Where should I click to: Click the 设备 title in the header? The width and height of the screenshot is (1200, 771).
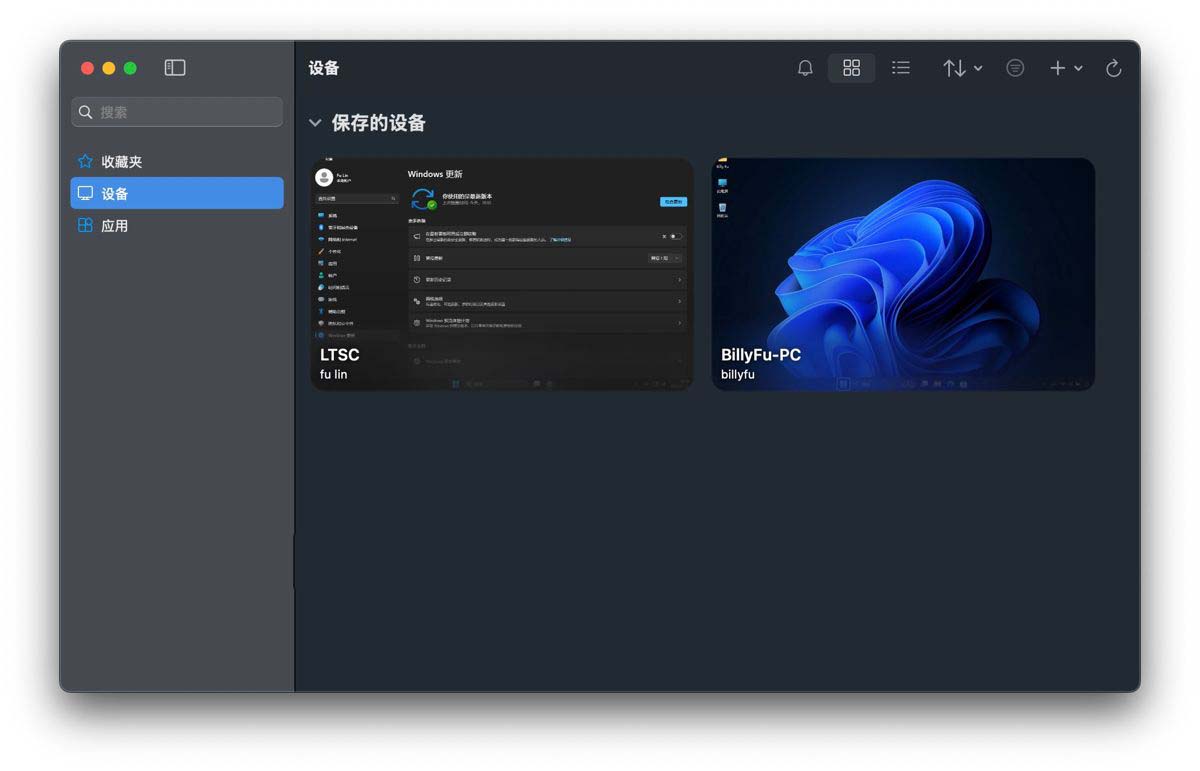pos(324,68)
